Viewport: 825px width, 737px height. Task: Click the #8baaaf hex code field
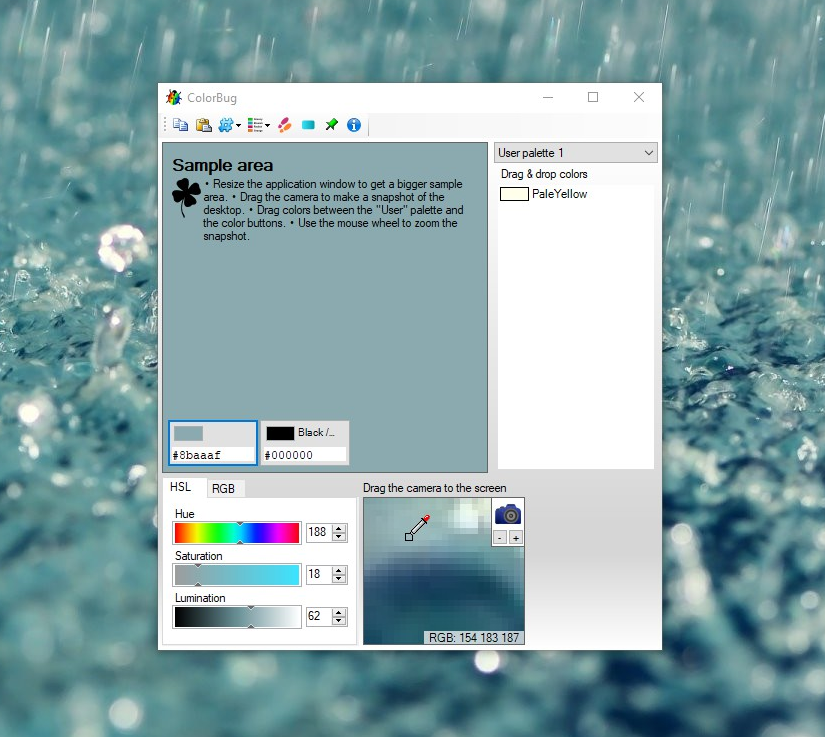tap(213, 455)
